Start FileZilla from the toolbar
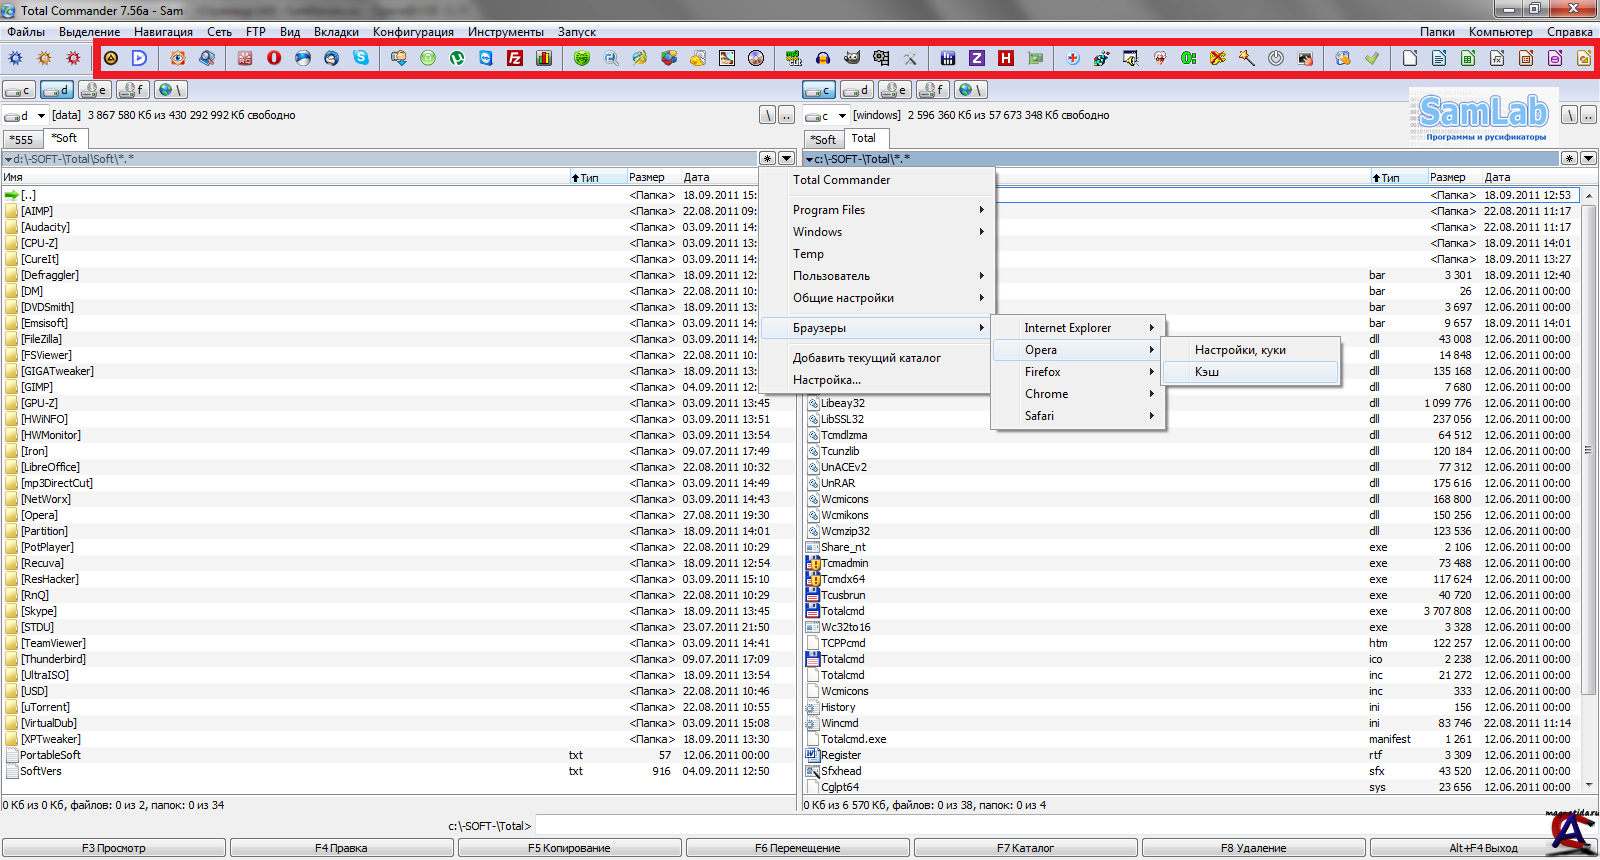This screenshot has height=860, width=1600. (x=515, y=58)
